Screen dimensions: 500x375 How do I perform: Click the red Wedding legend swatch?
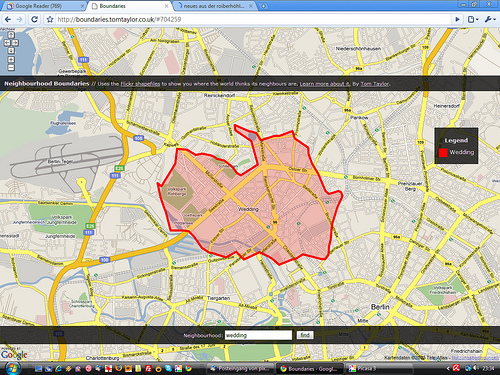click(443, 153)
